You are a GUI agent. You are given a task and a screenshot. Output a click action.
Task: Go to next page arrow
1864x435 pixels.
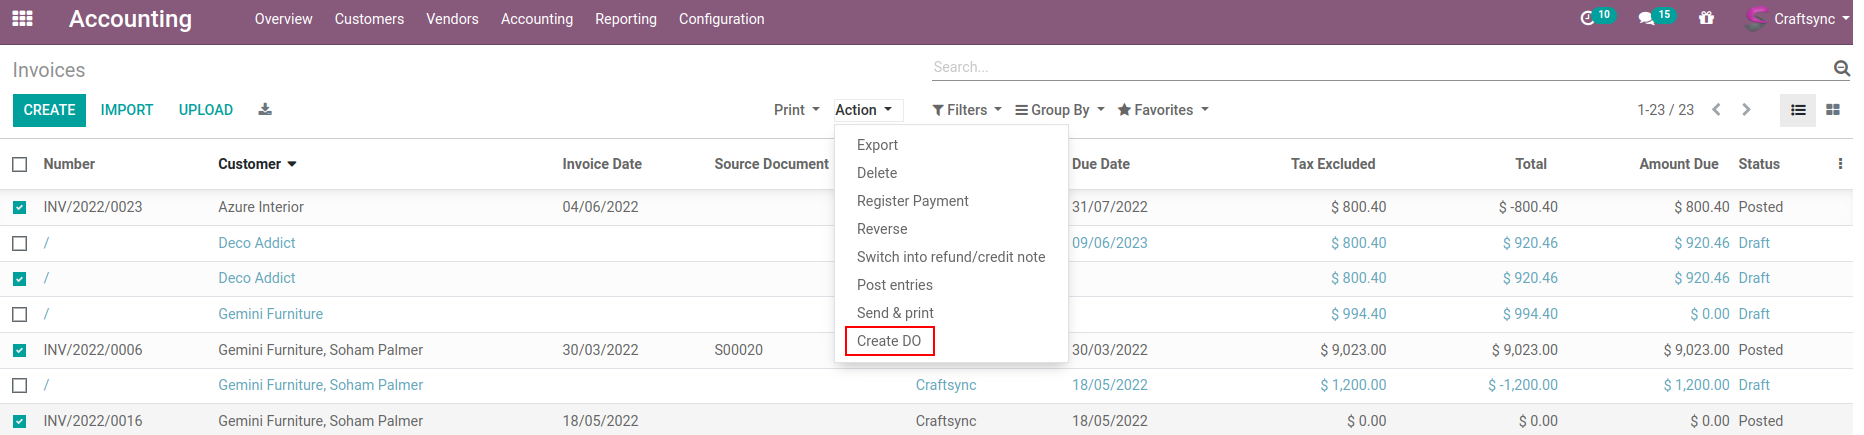point(1746,110)
